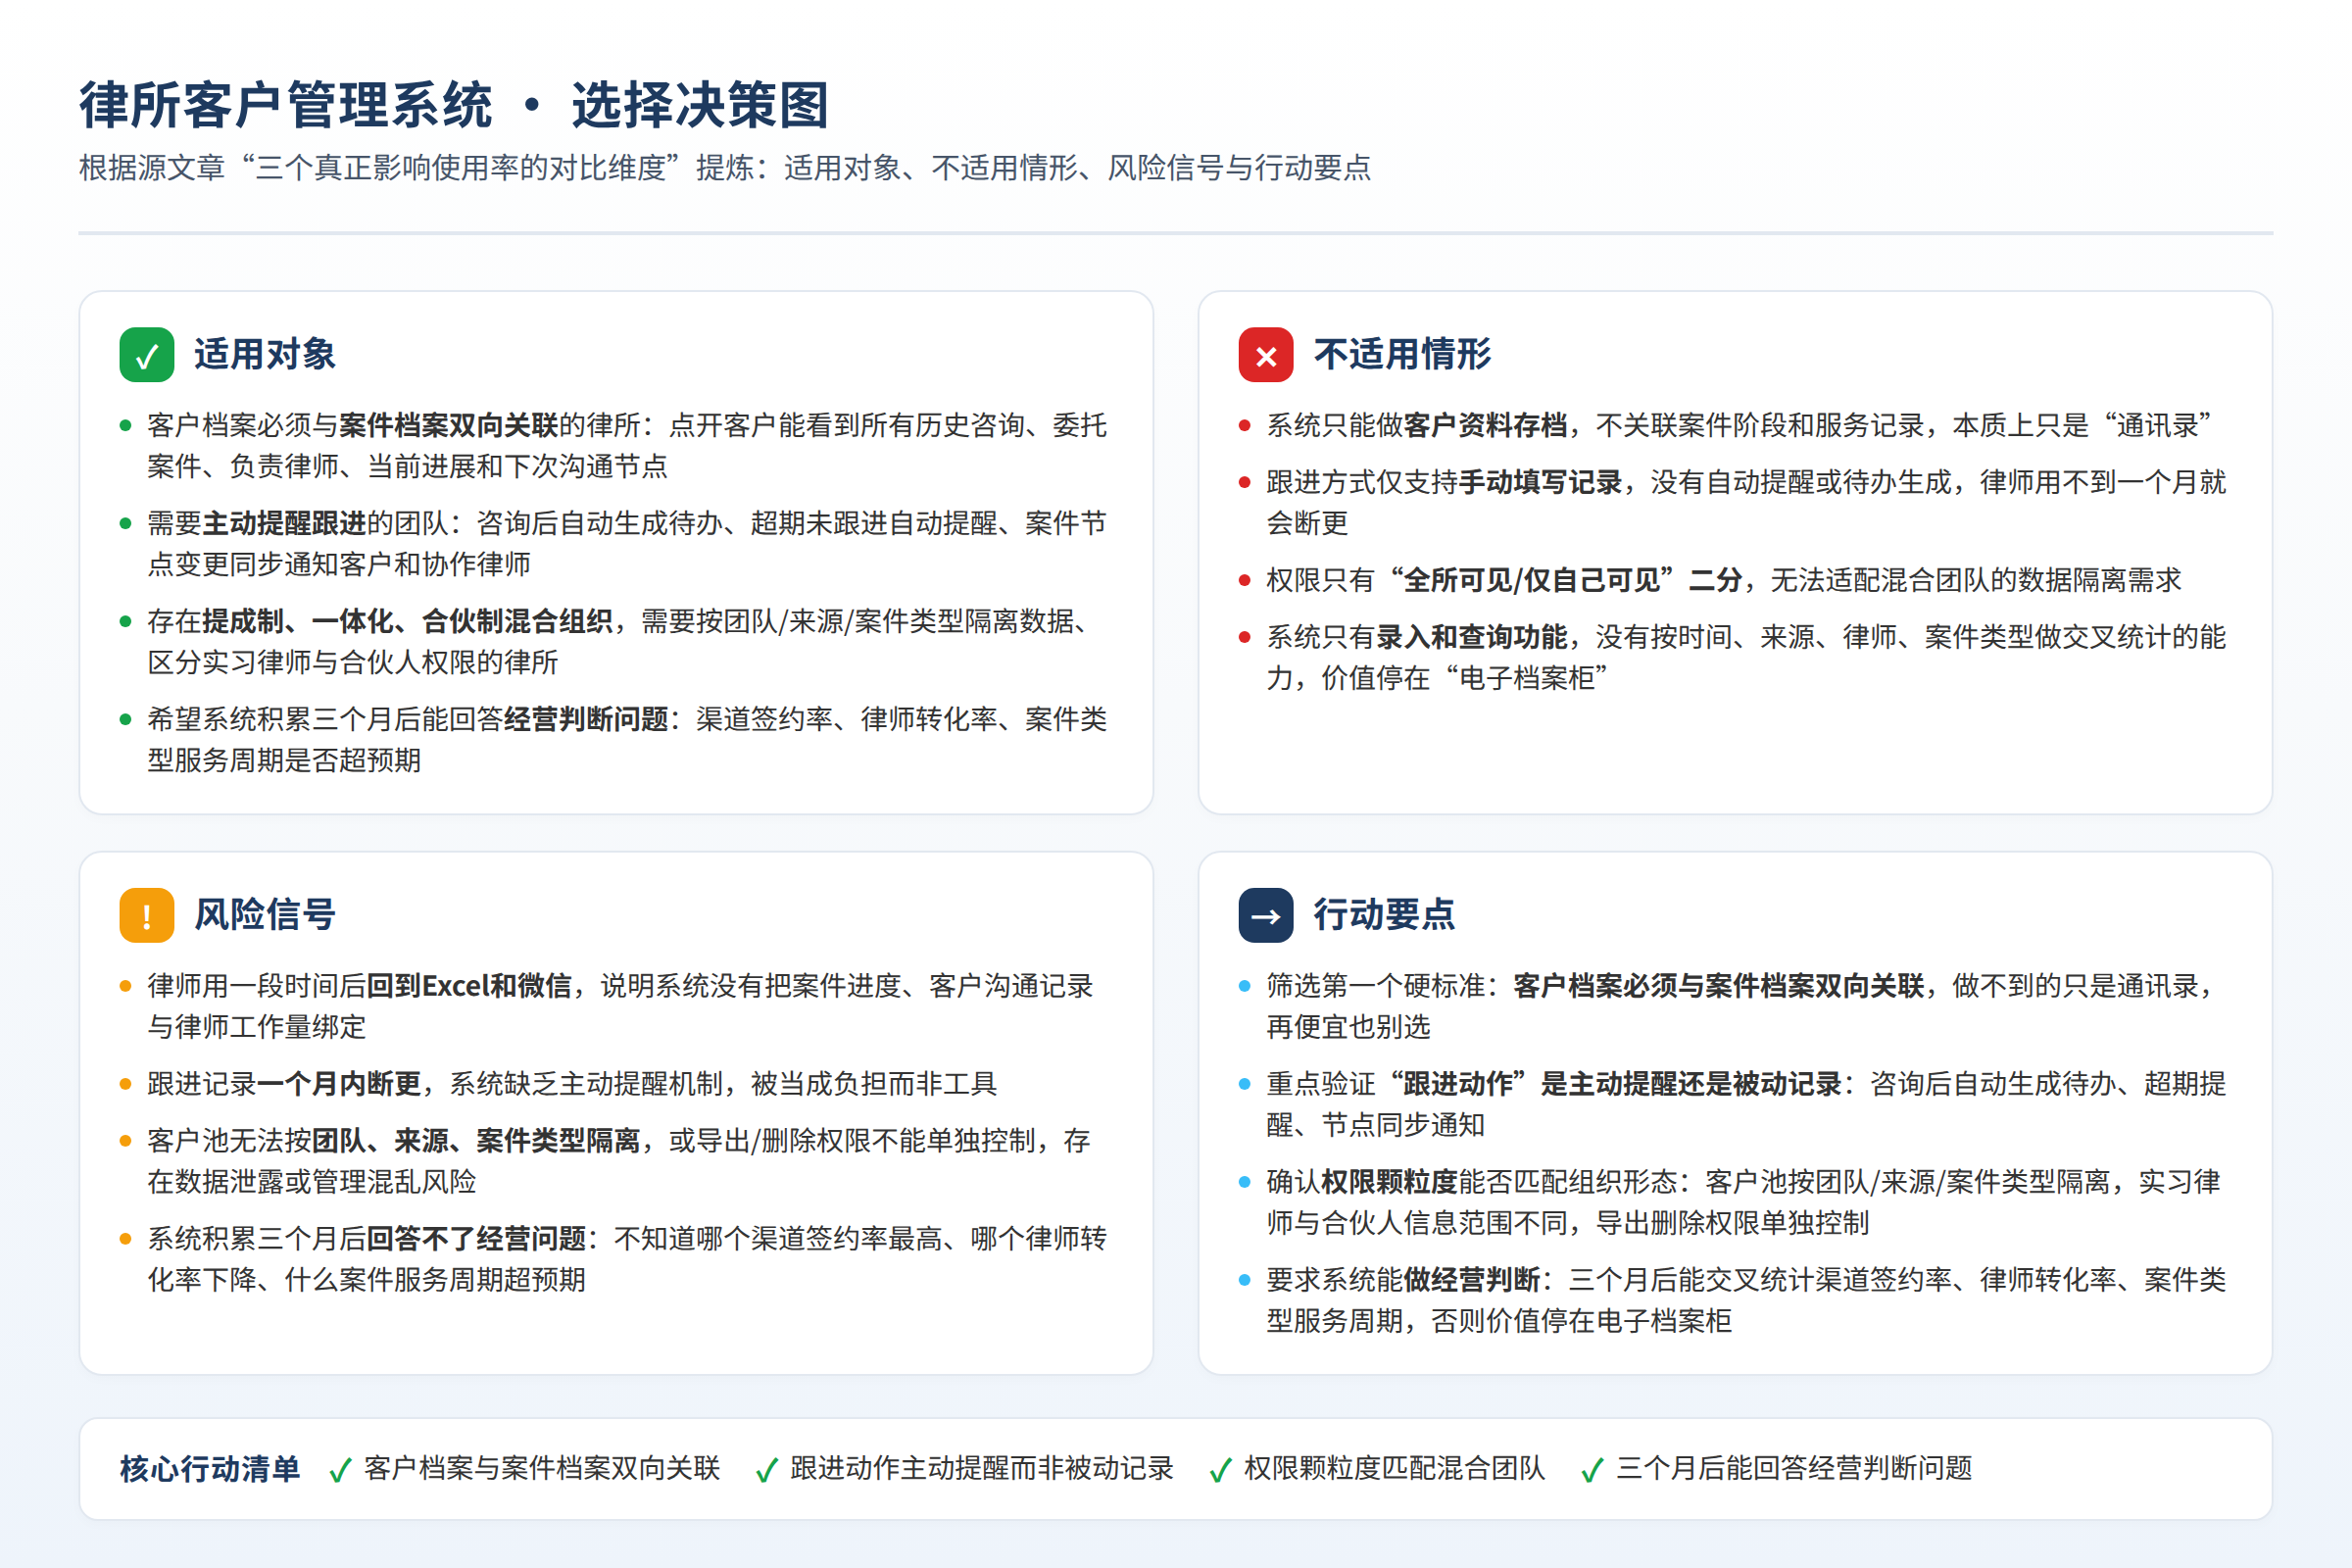Click the bold text 录入和查询功能

(1472, 636)
